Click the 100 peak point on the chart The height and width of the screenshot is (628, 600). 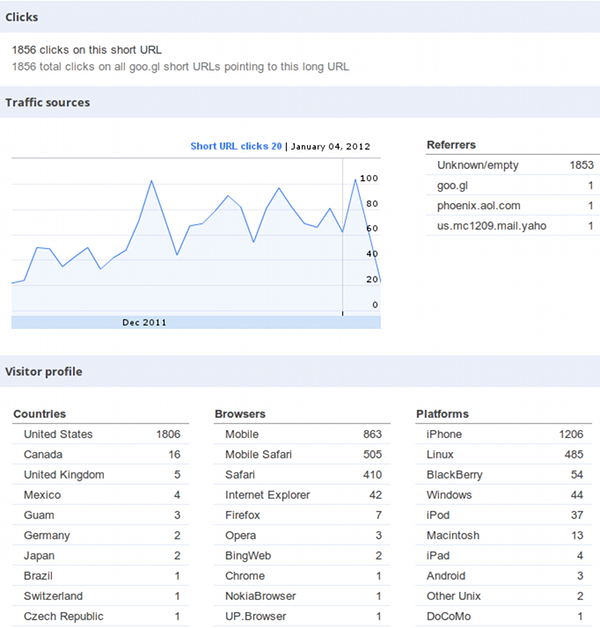point(355,179)
